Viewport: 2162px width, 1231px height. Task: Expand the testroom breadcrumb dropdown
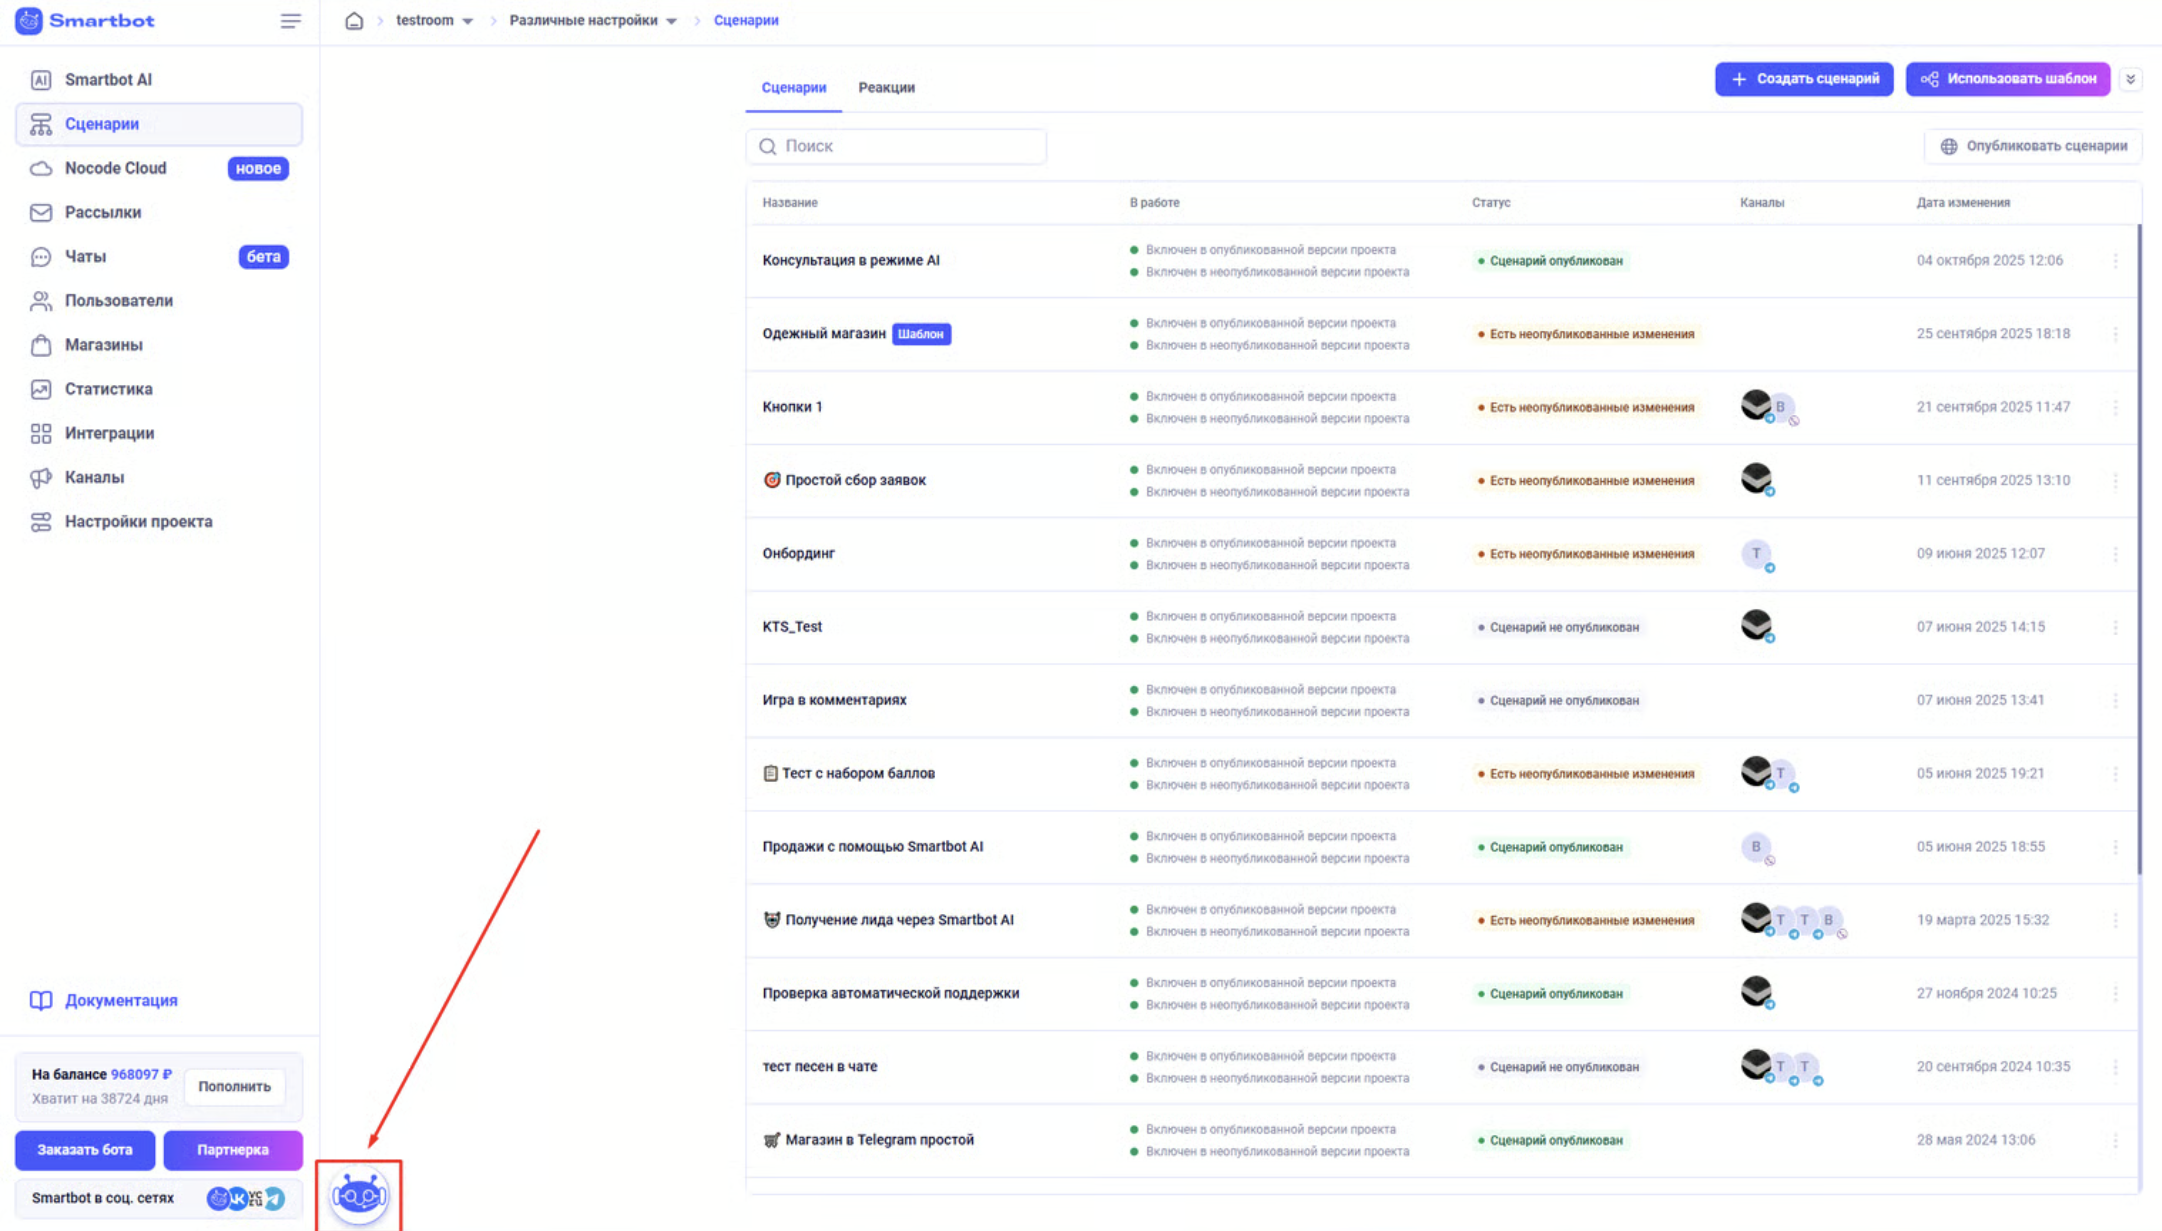click(468, 21)
